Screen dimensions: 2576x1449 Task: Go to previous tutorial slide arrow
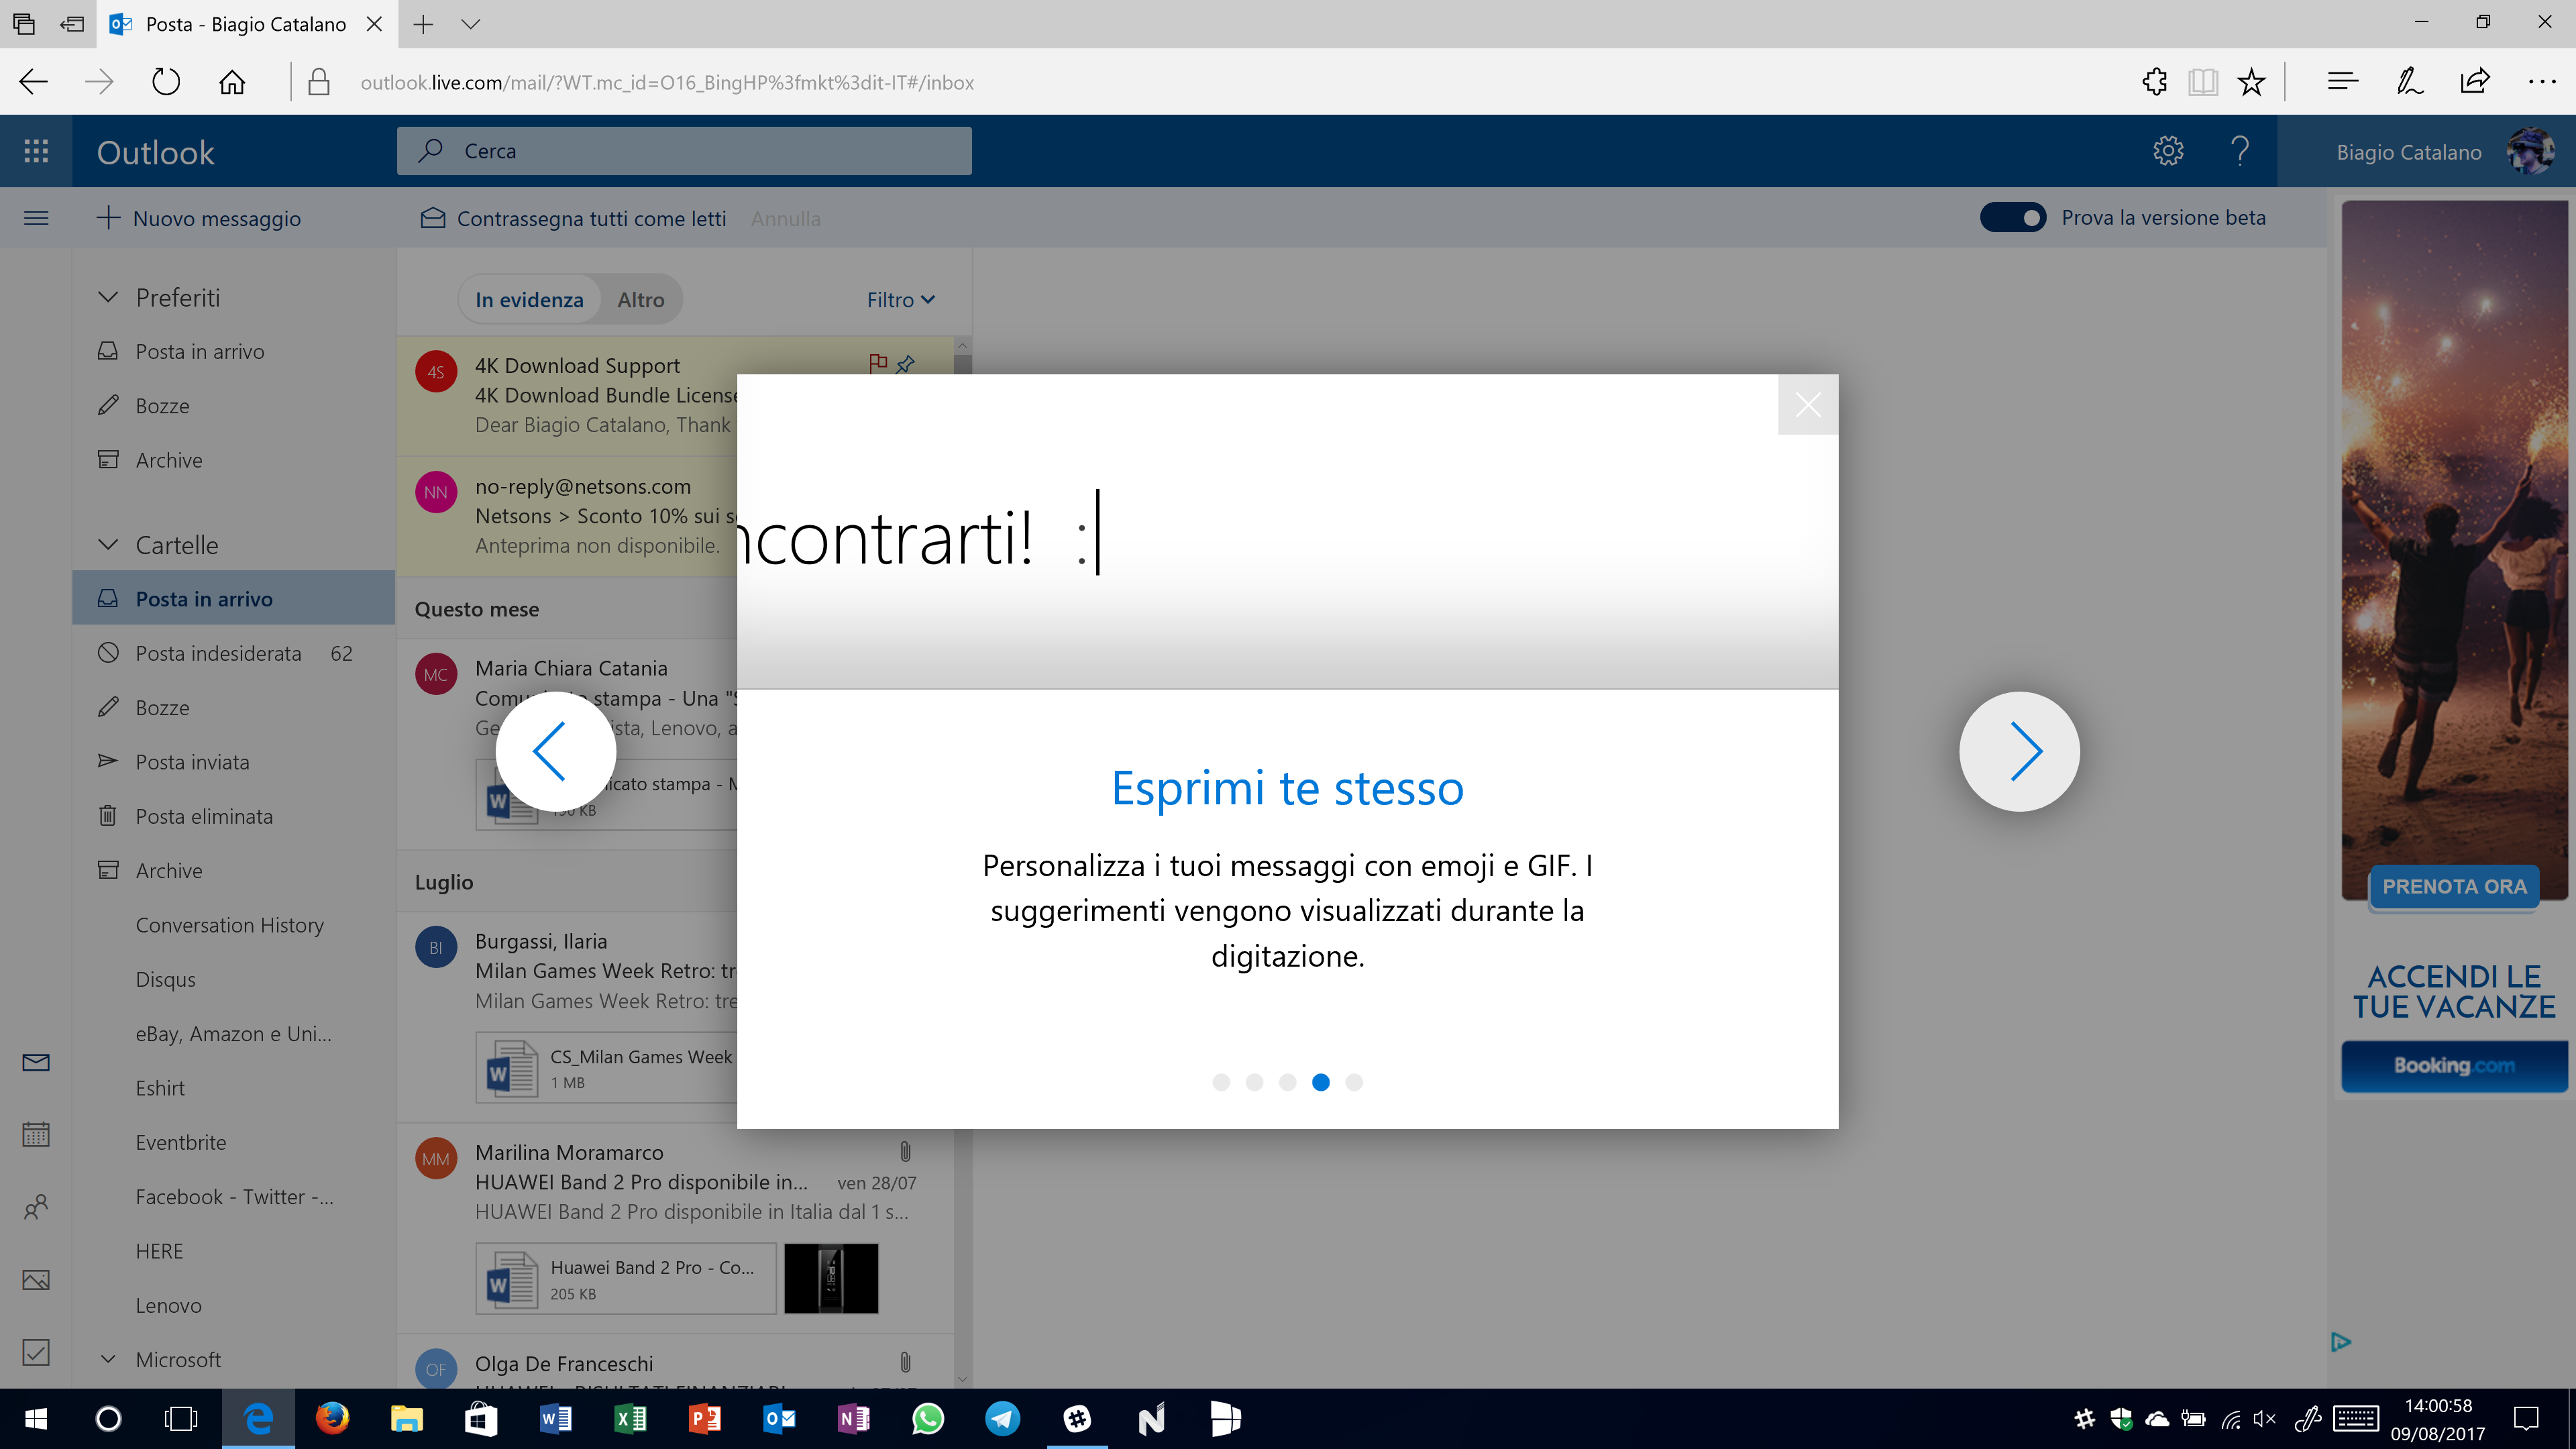pos(555,751)
